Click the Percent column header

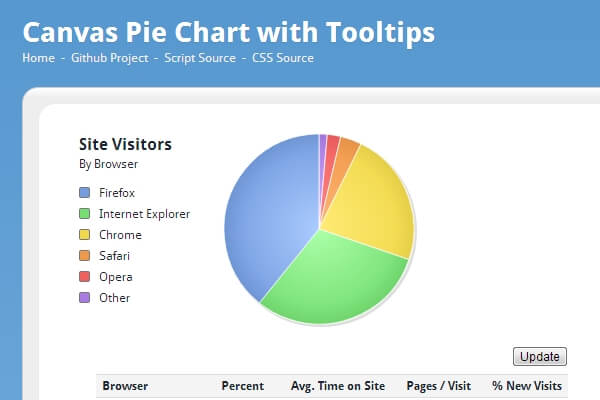(x=243, y=386)
